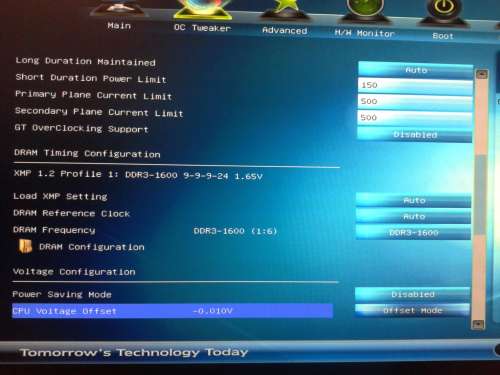The width and height of the screenshot is (500, 375).
Task: Select Short Duration Power Limit label
Action: click(x=91, y=78)
